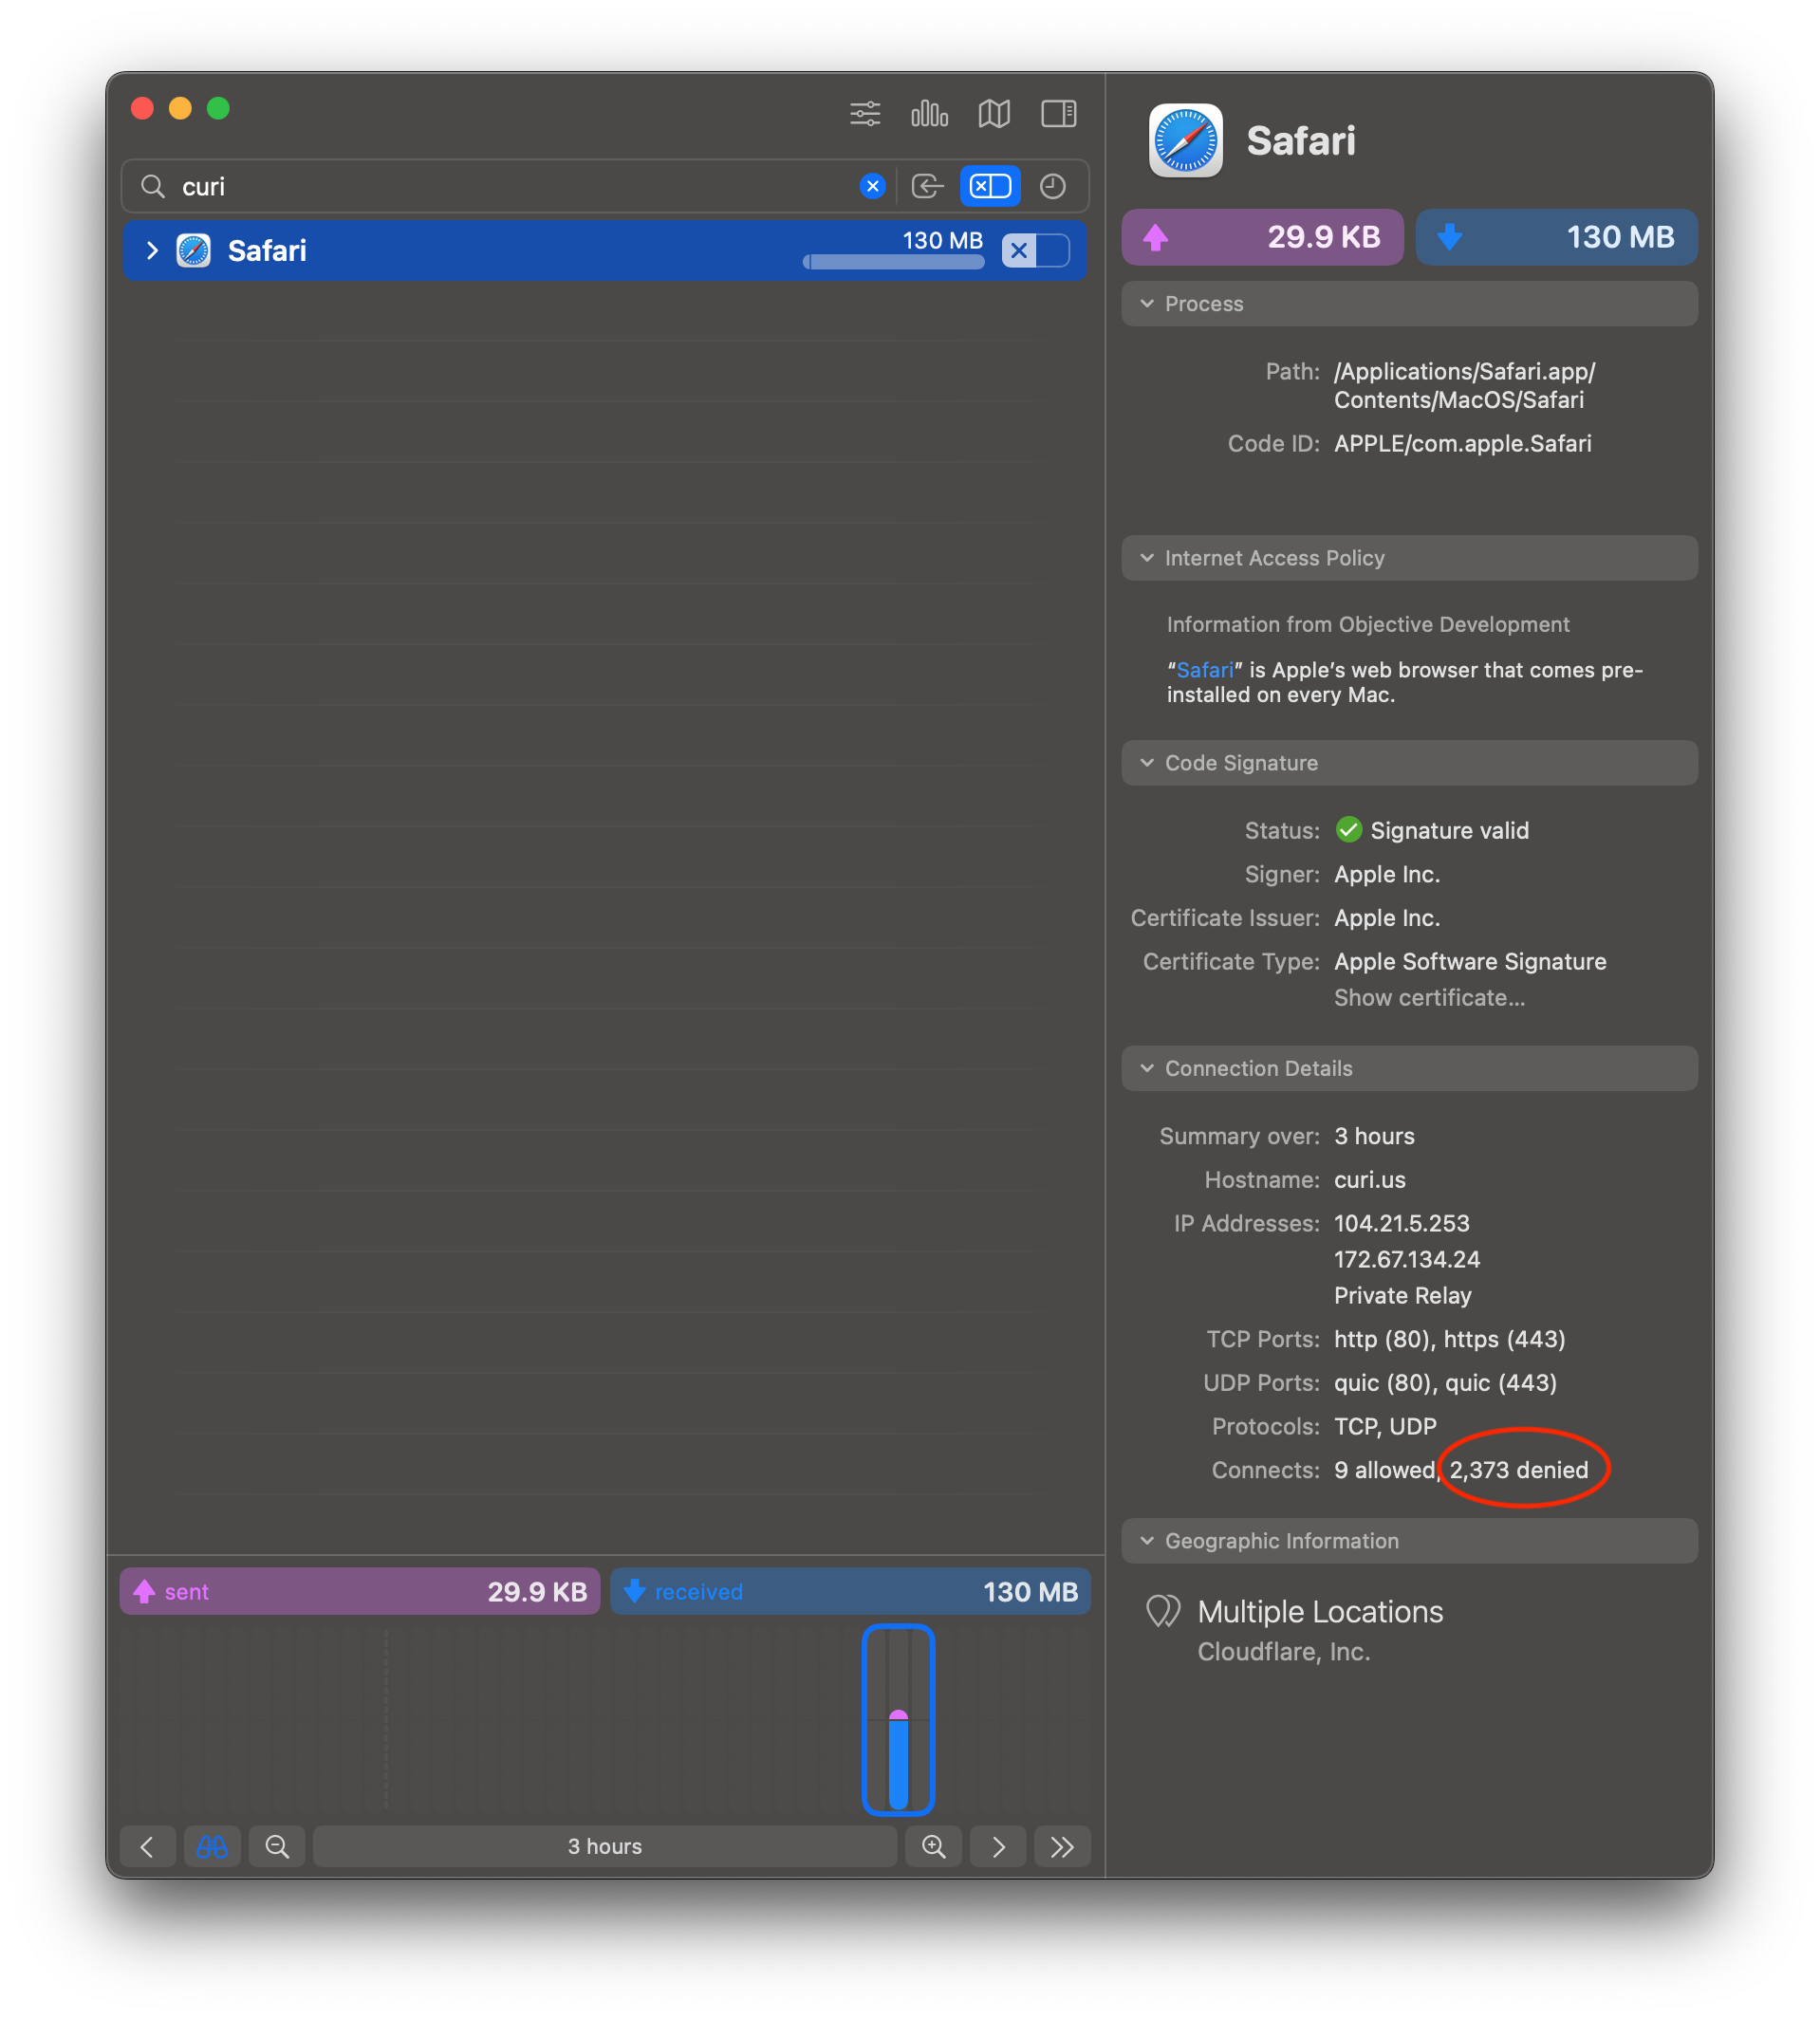Expand the Safari row disclosure arrow
Image resolution: width=1820 pixels, height=2019 pixels.
tap(152, 250)
